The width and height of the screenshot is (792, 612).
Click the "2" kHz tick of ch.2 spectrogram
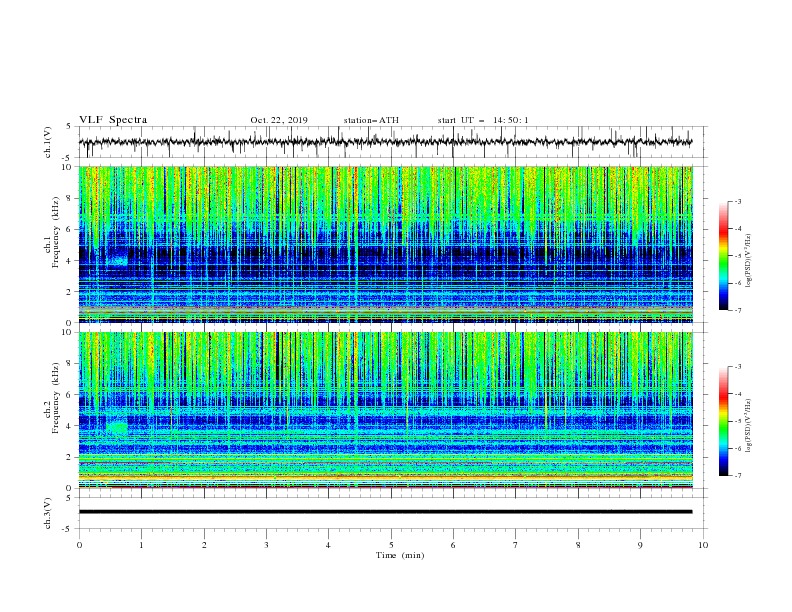pyautogui.click(x=70, y=457)
